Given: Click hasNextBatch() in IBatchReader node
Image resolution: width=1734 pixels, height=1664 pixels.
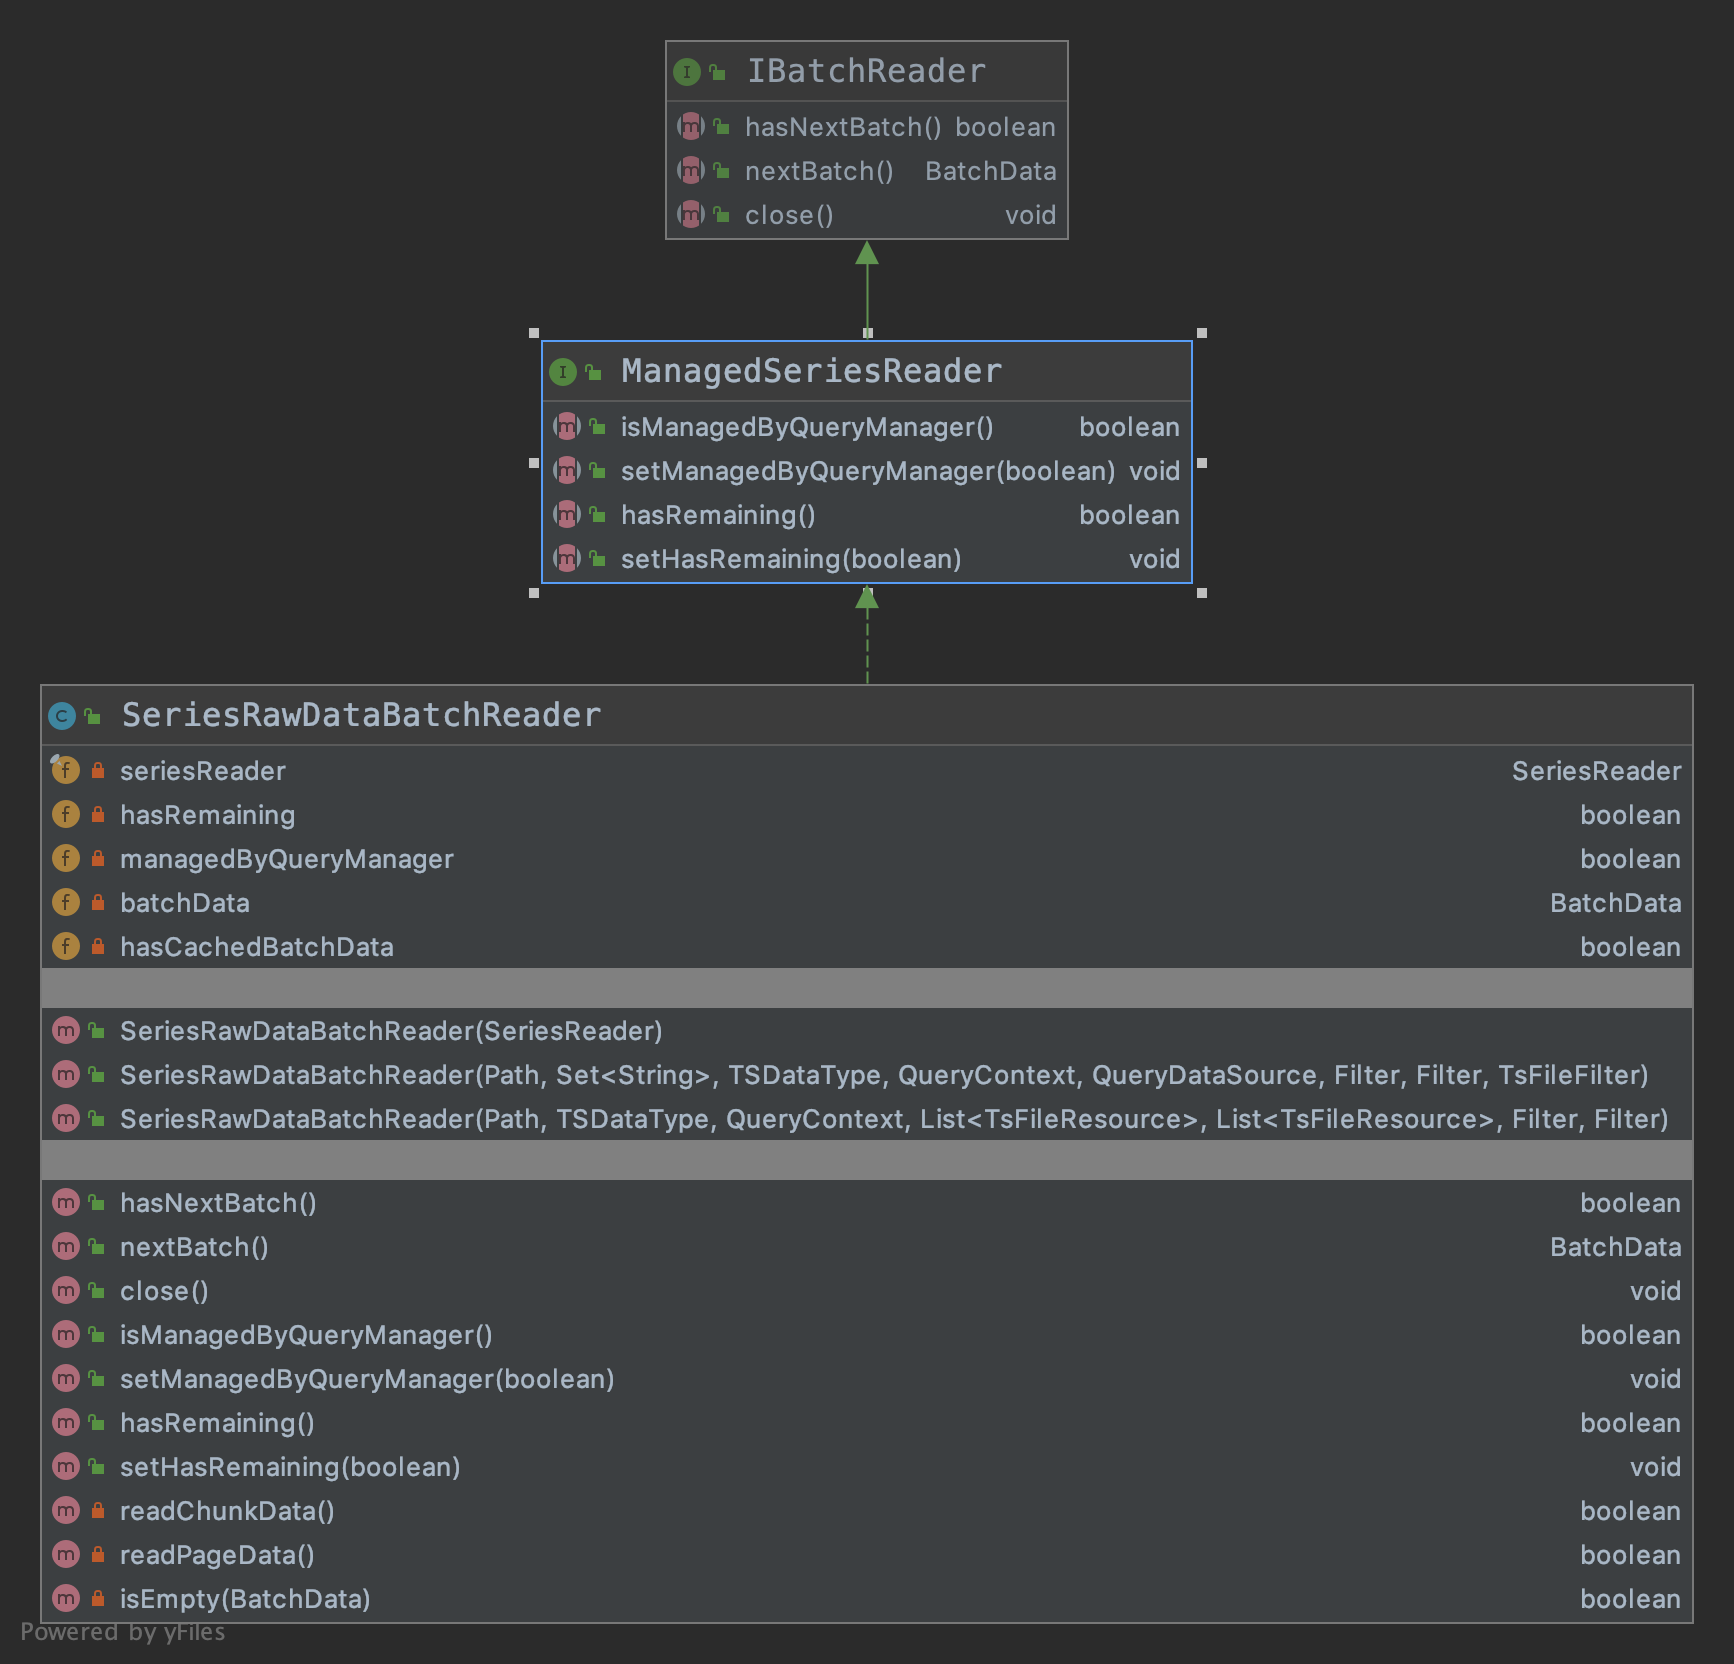Looking at the screenshot, I should pyautogui.click(x=843, y=127).
